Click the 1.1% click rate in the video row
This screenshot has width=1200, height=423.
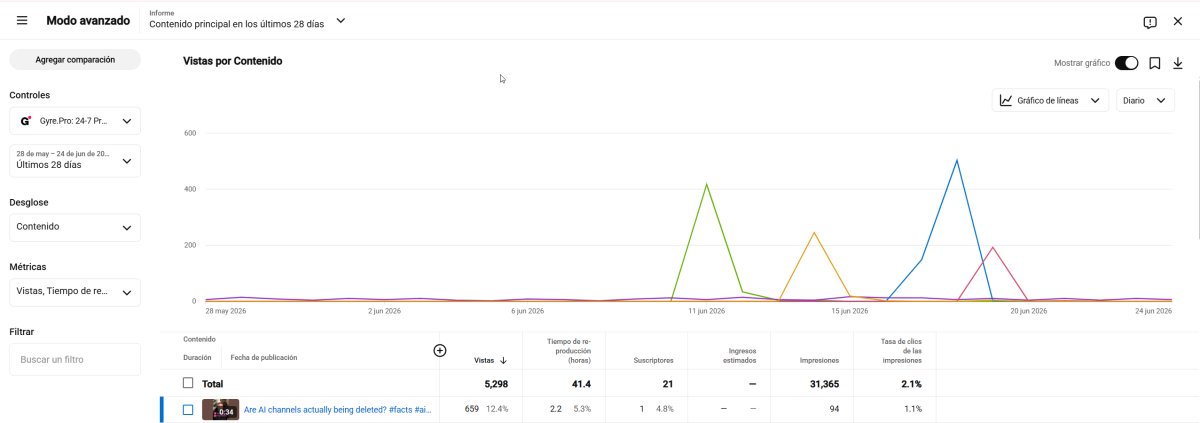click(x=912, y=409)
